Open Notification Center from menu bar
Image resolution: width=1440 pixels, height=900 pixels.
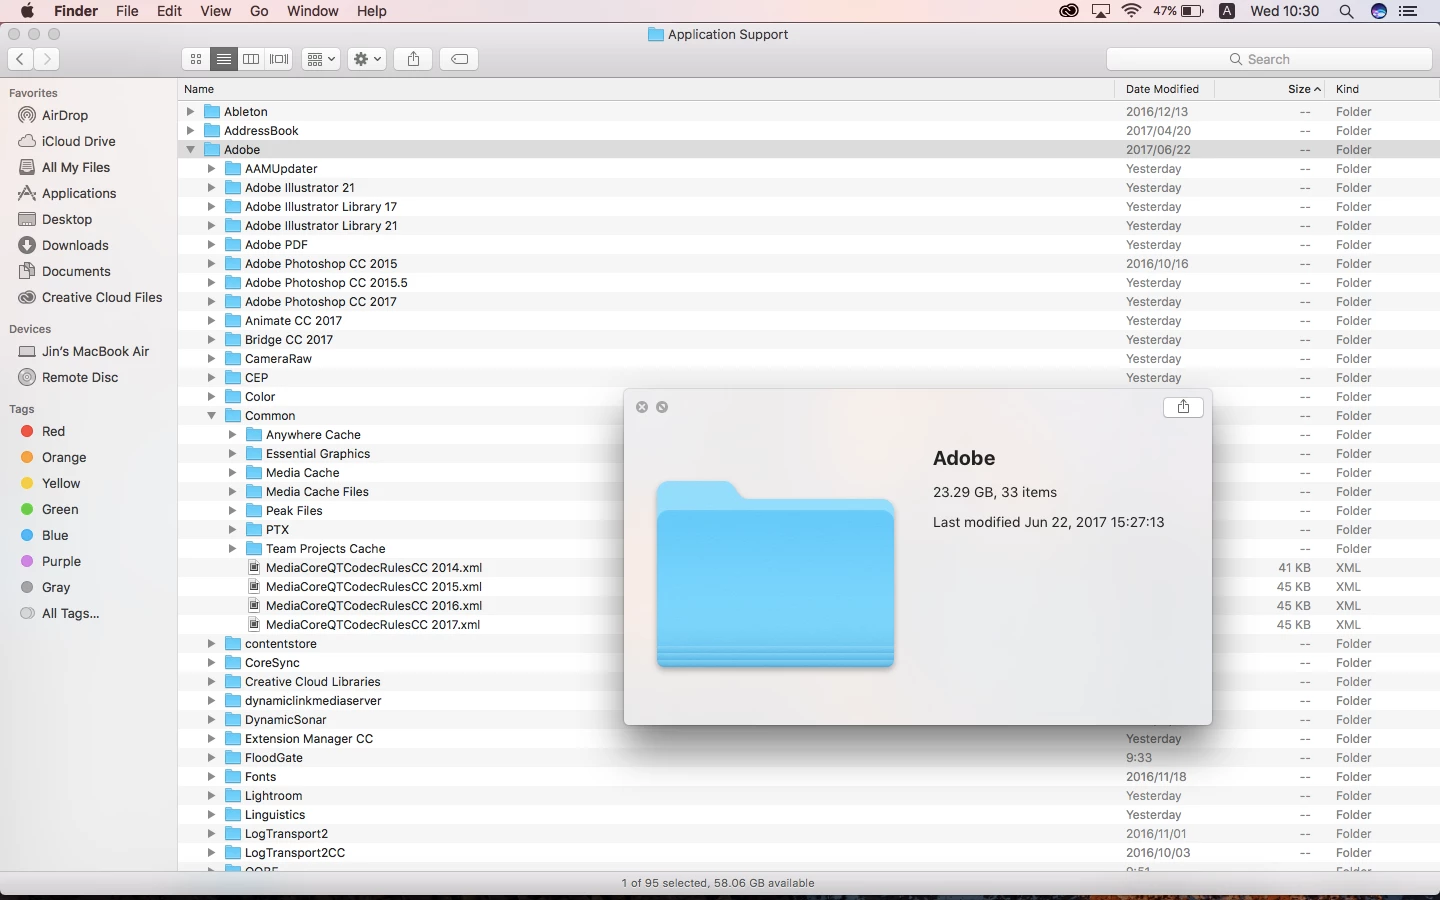click(x=1408, y=11)
